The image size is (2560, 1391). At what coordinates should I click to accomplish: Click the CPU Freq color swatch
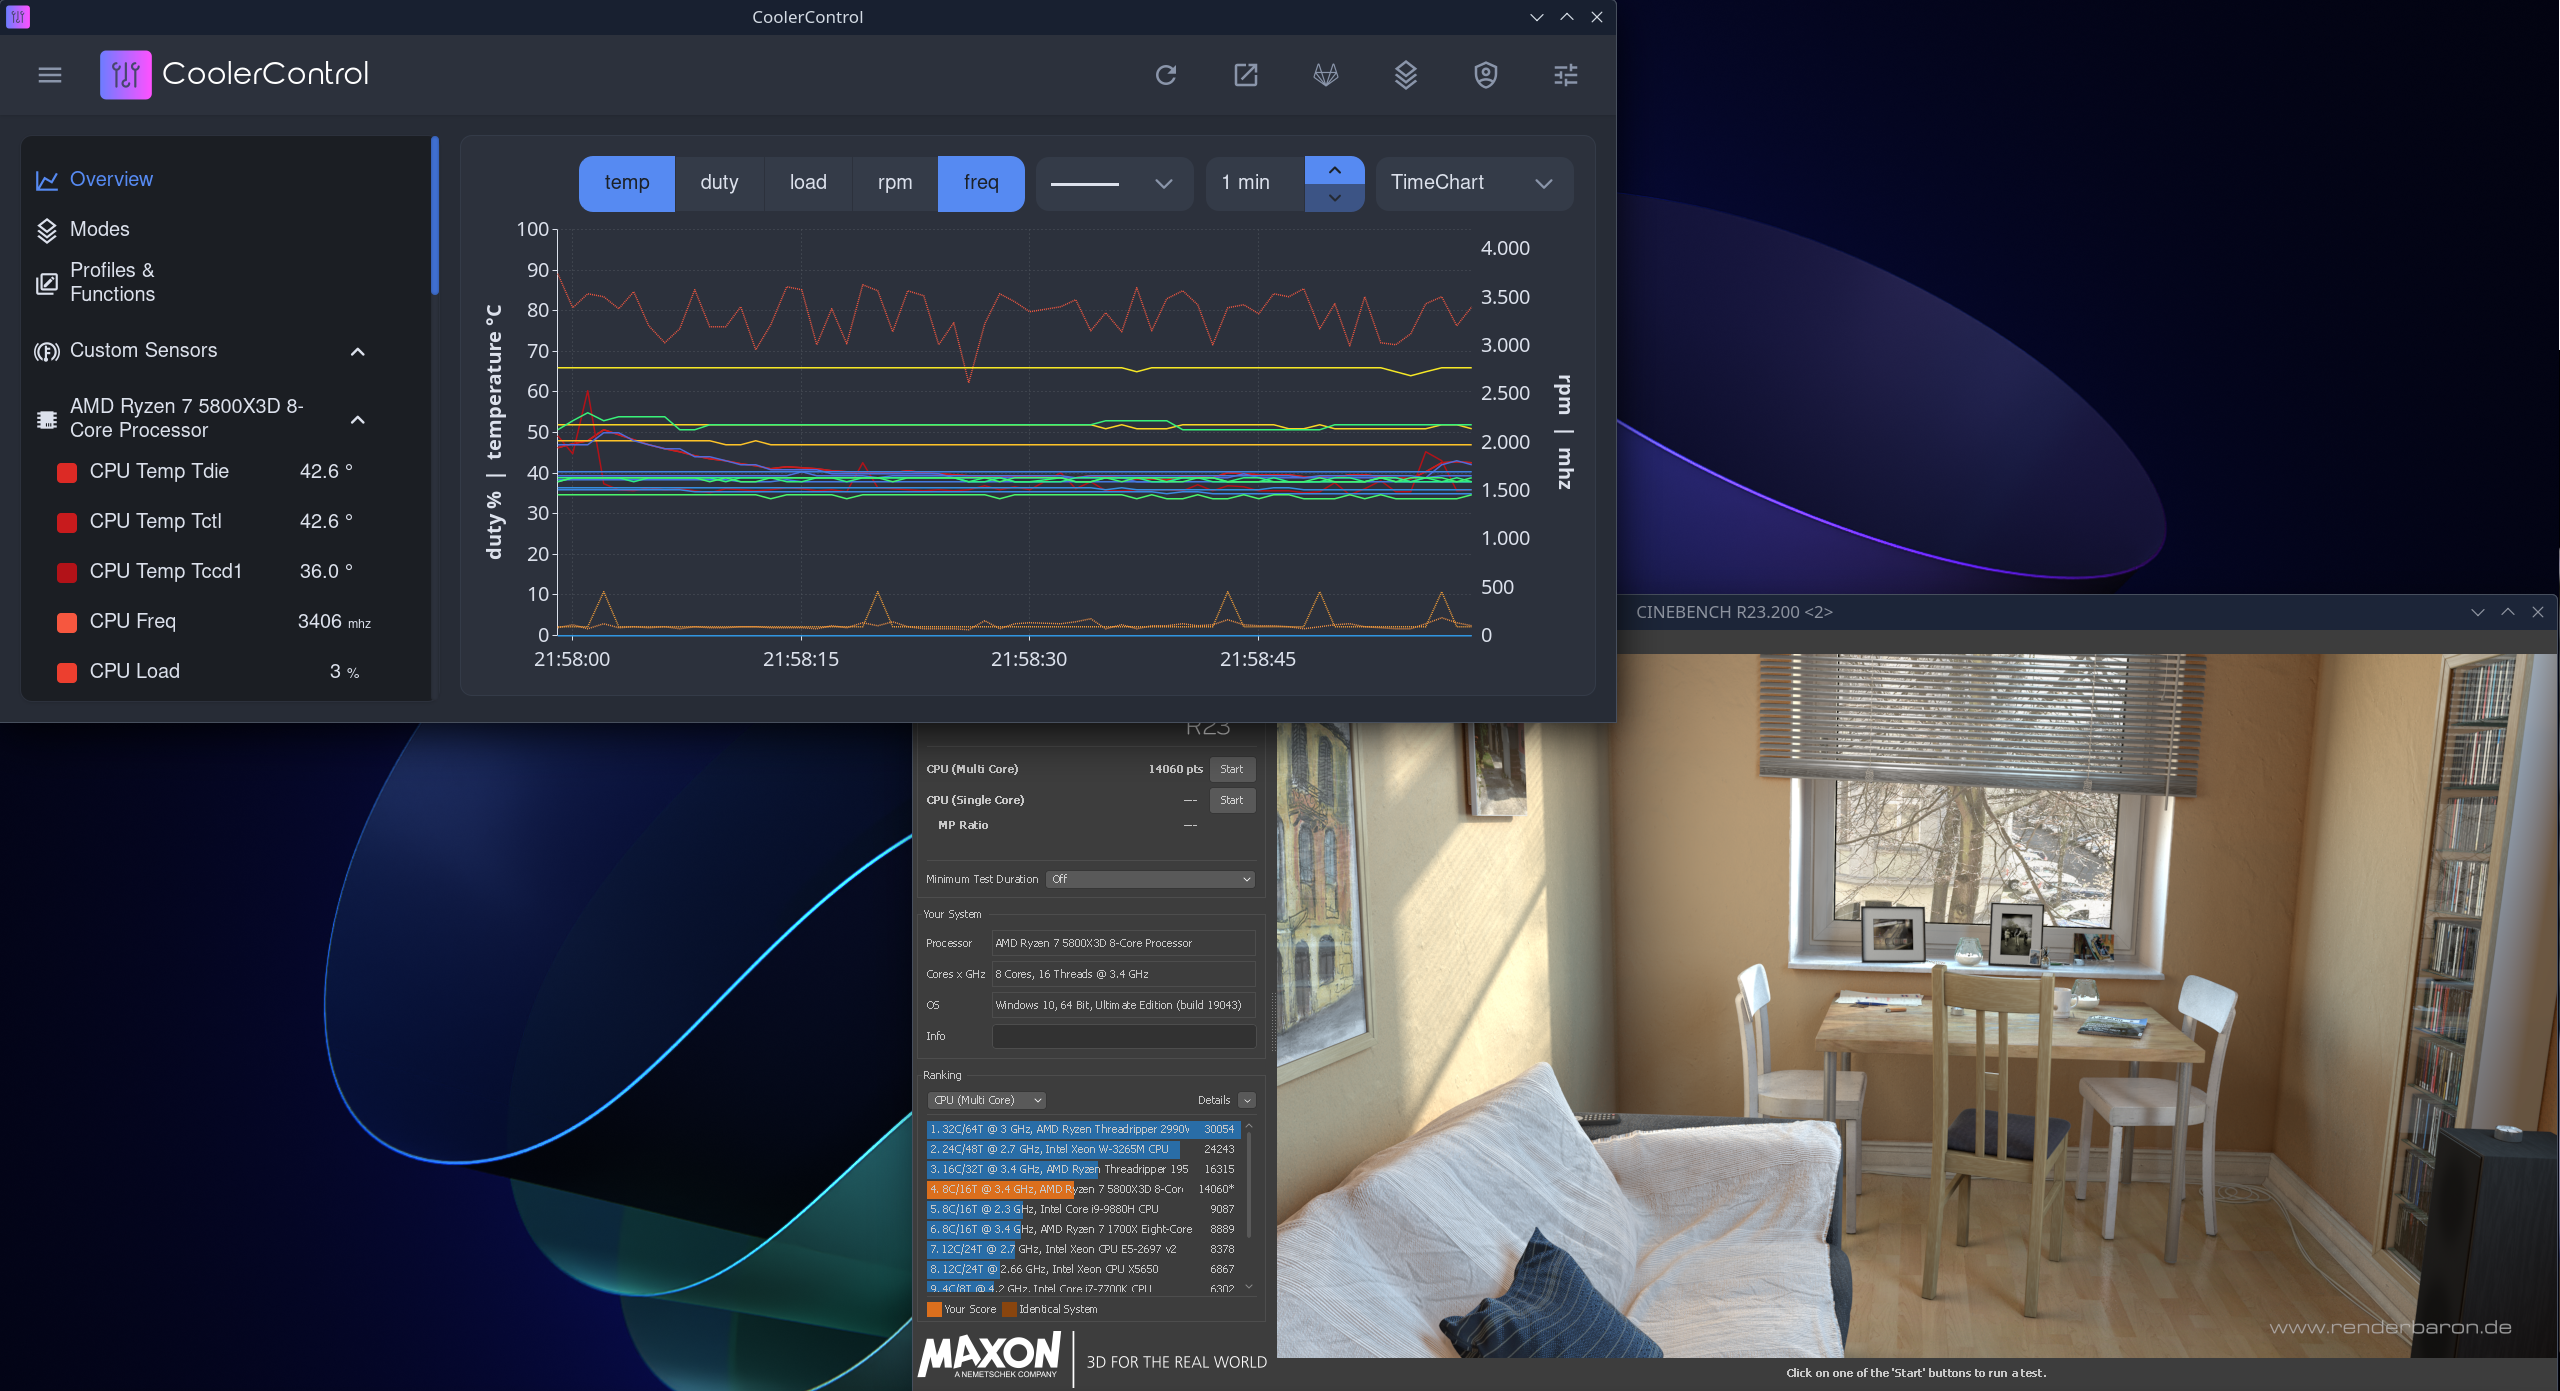coord(67,622)
